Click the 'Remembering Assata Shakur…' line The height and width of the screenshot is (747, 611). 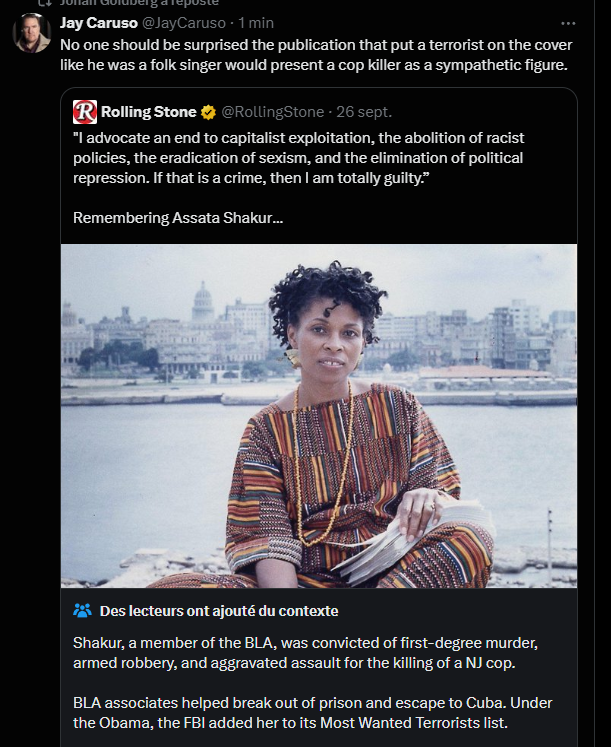pyautogui.click(x=178, y=217)
